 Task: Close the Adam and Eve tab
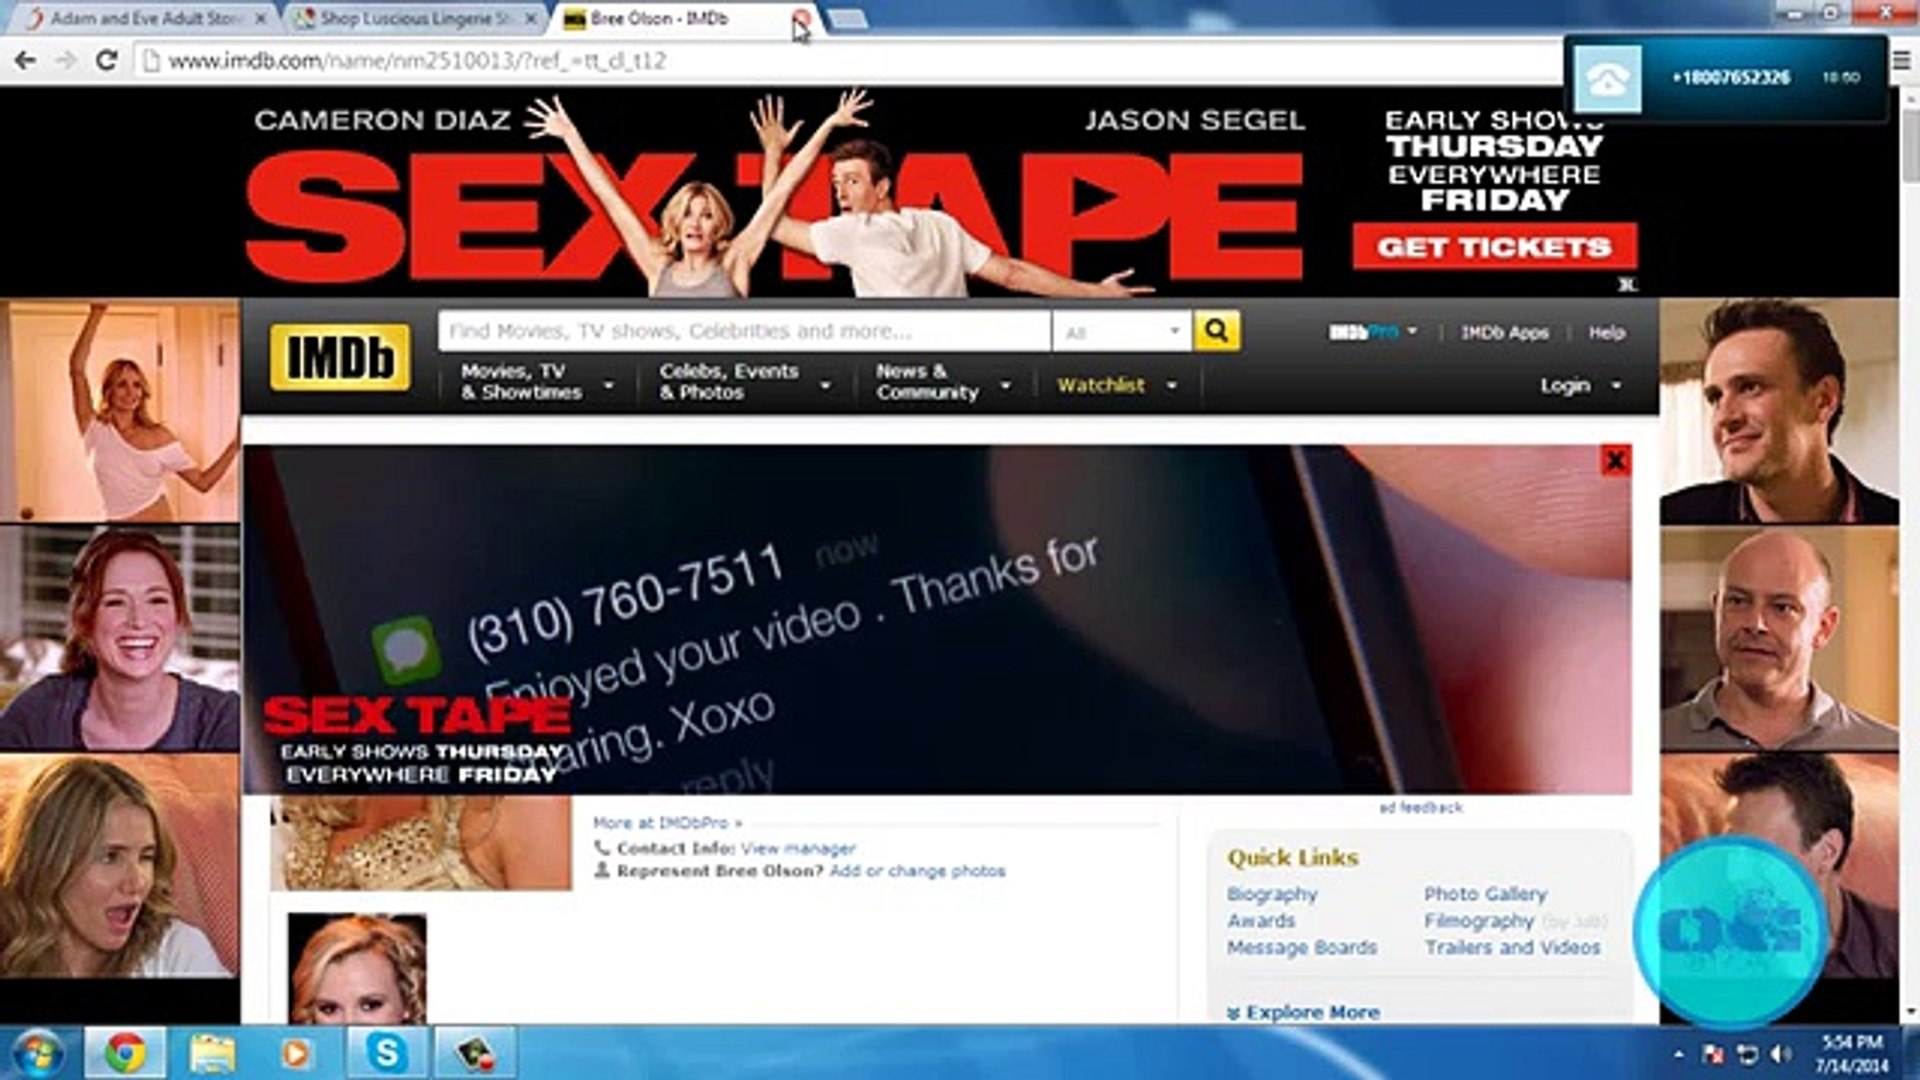point(261,19)
